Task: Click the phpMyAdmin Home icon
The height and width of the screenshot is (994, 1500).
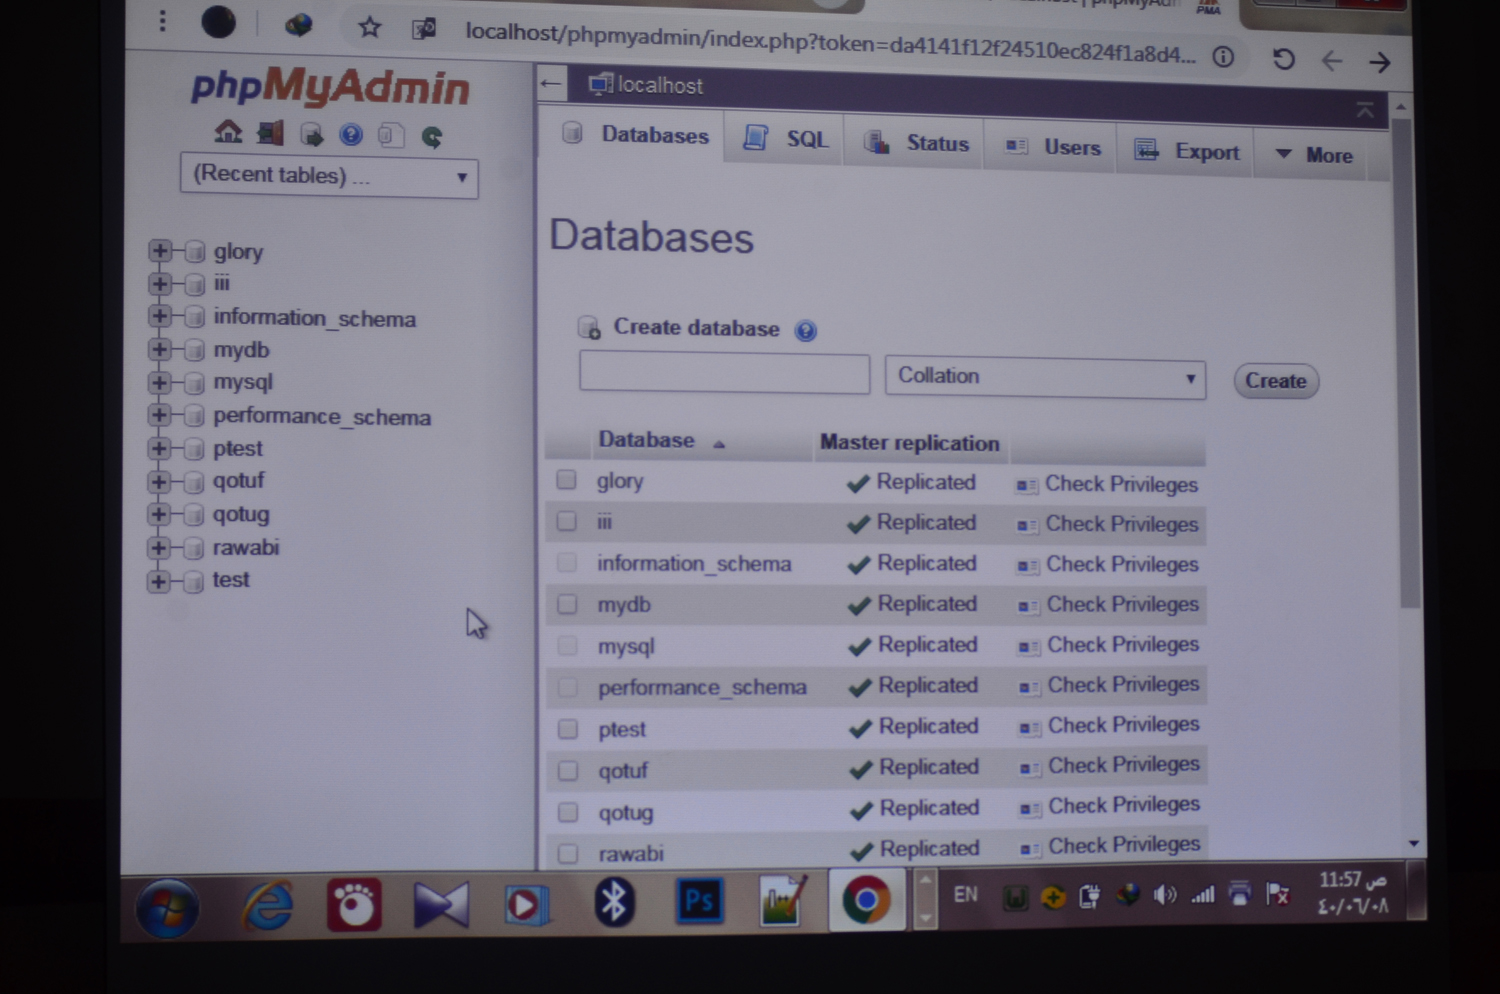Action: [x=228, y=132]
